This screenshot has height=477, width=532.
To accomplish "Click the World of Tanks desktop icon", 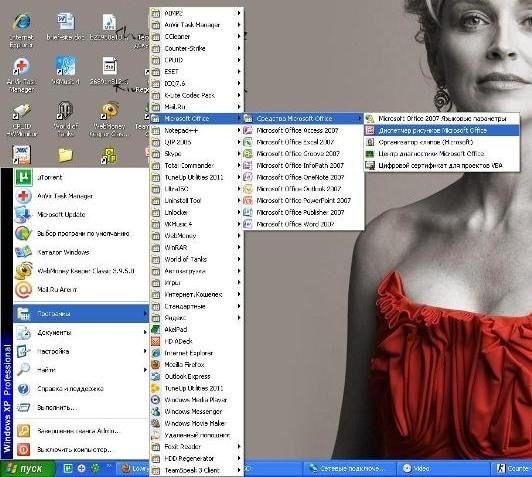I will 65,111.
